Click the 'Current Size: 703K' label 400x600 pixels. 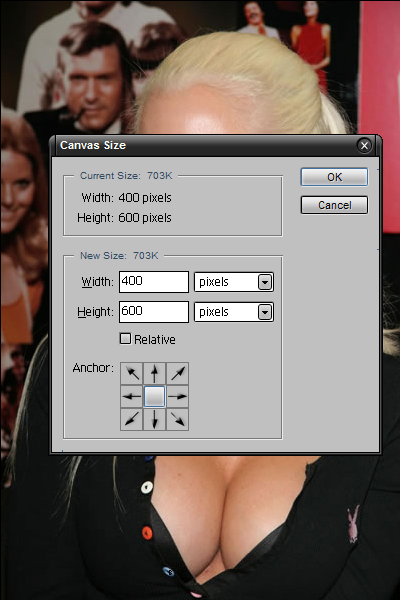click(x=126, y=176)
